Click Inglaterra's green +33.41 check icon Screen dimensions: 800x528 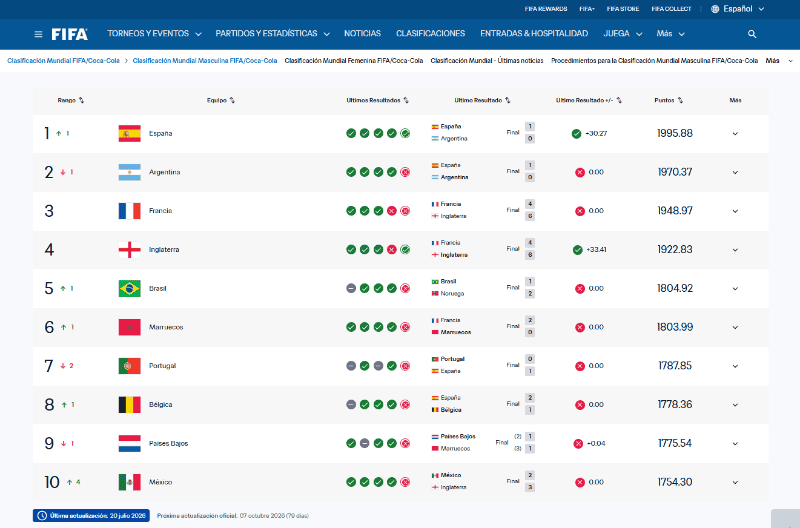click(x=577, y=250)
